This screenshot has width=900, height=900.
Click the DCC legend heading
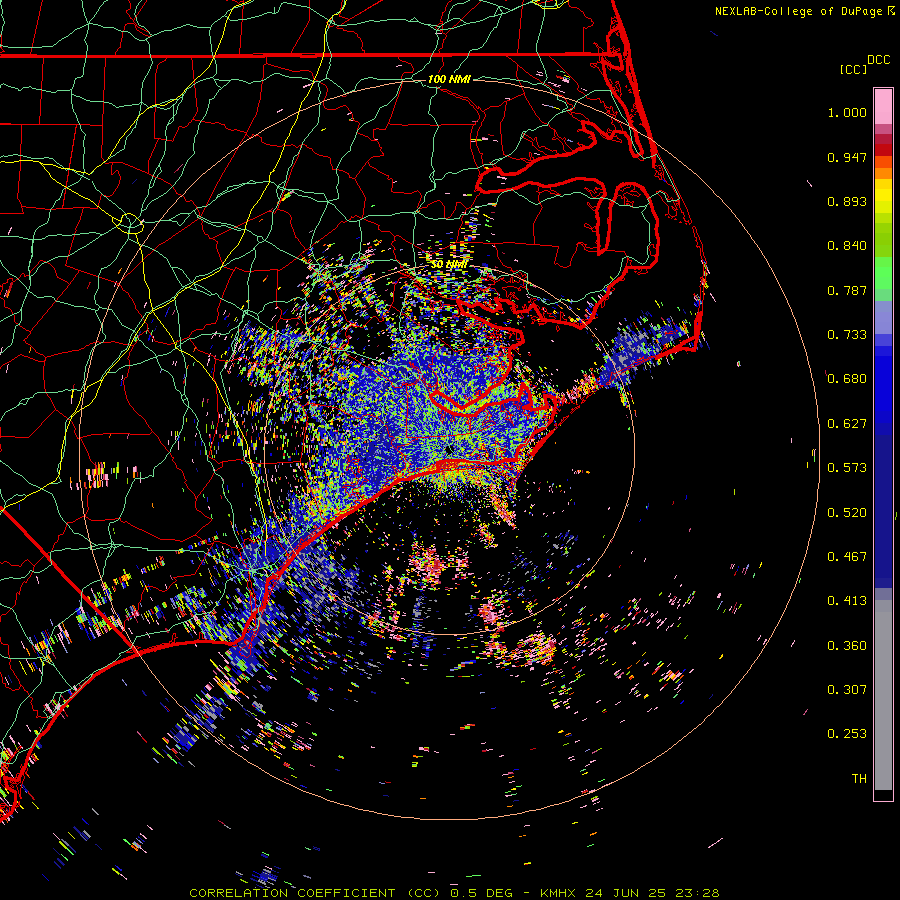pos(879,60)
